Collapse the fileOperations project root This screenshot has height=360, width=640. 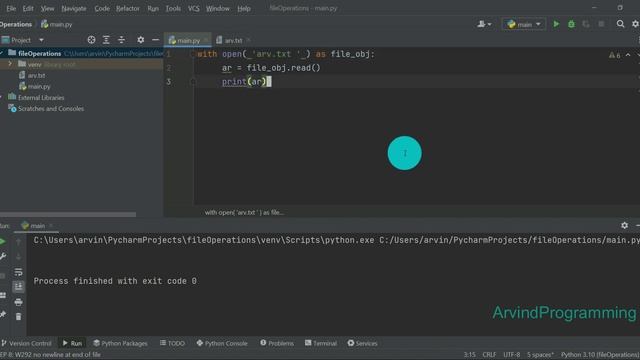[2, 53]
